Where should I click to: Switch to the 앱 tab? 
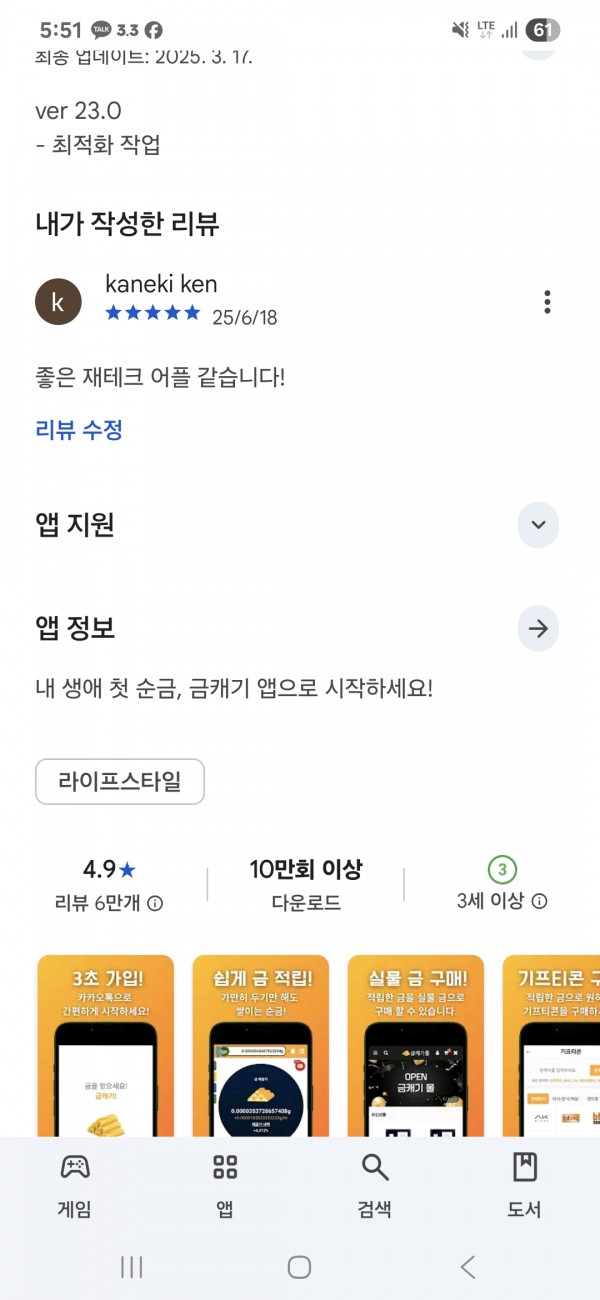[225, 1185]
